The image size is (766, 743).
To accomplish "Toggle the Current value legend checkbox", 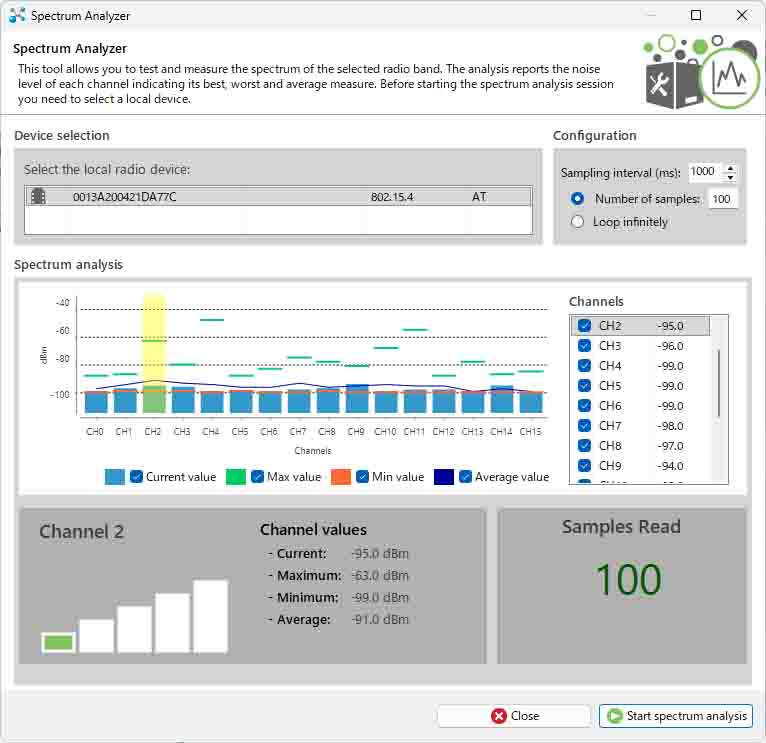I will tap(137, 477).
